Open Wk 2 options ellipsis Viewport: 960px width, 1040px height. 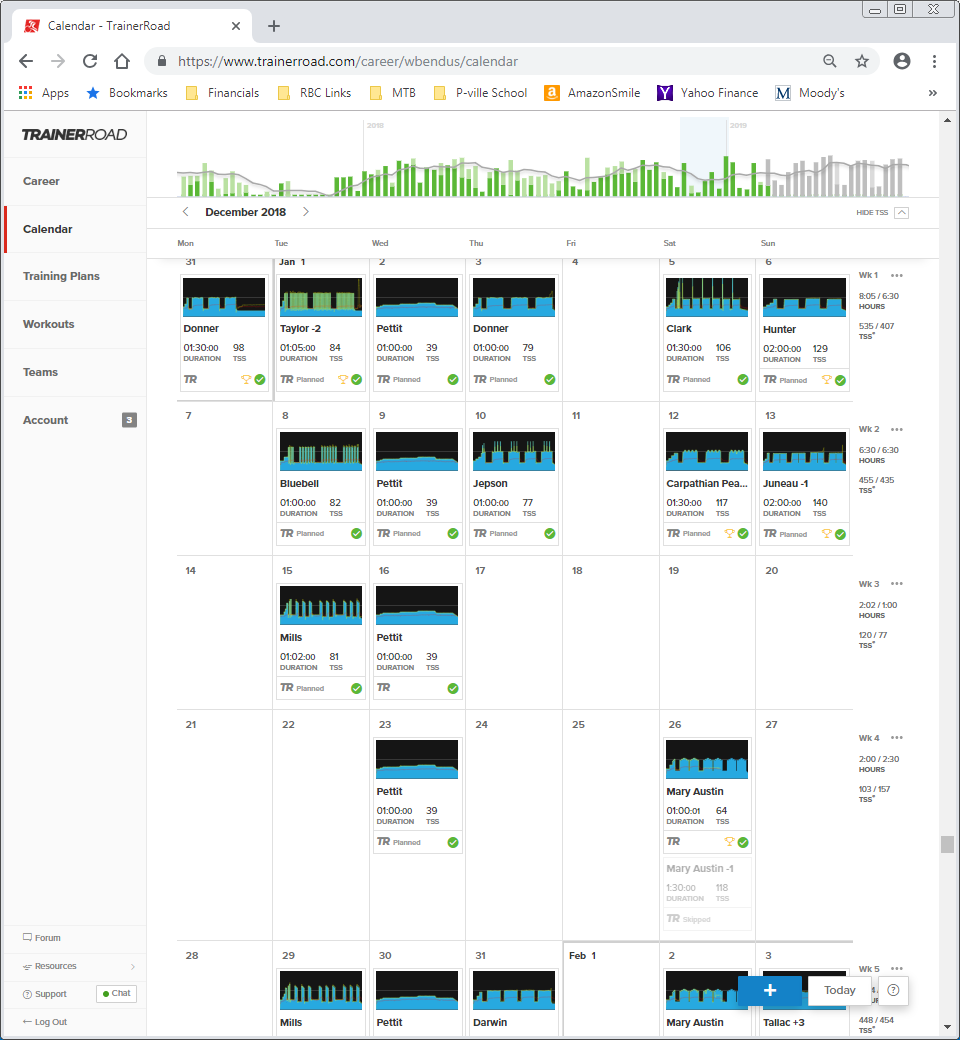[x=897, y=429]
